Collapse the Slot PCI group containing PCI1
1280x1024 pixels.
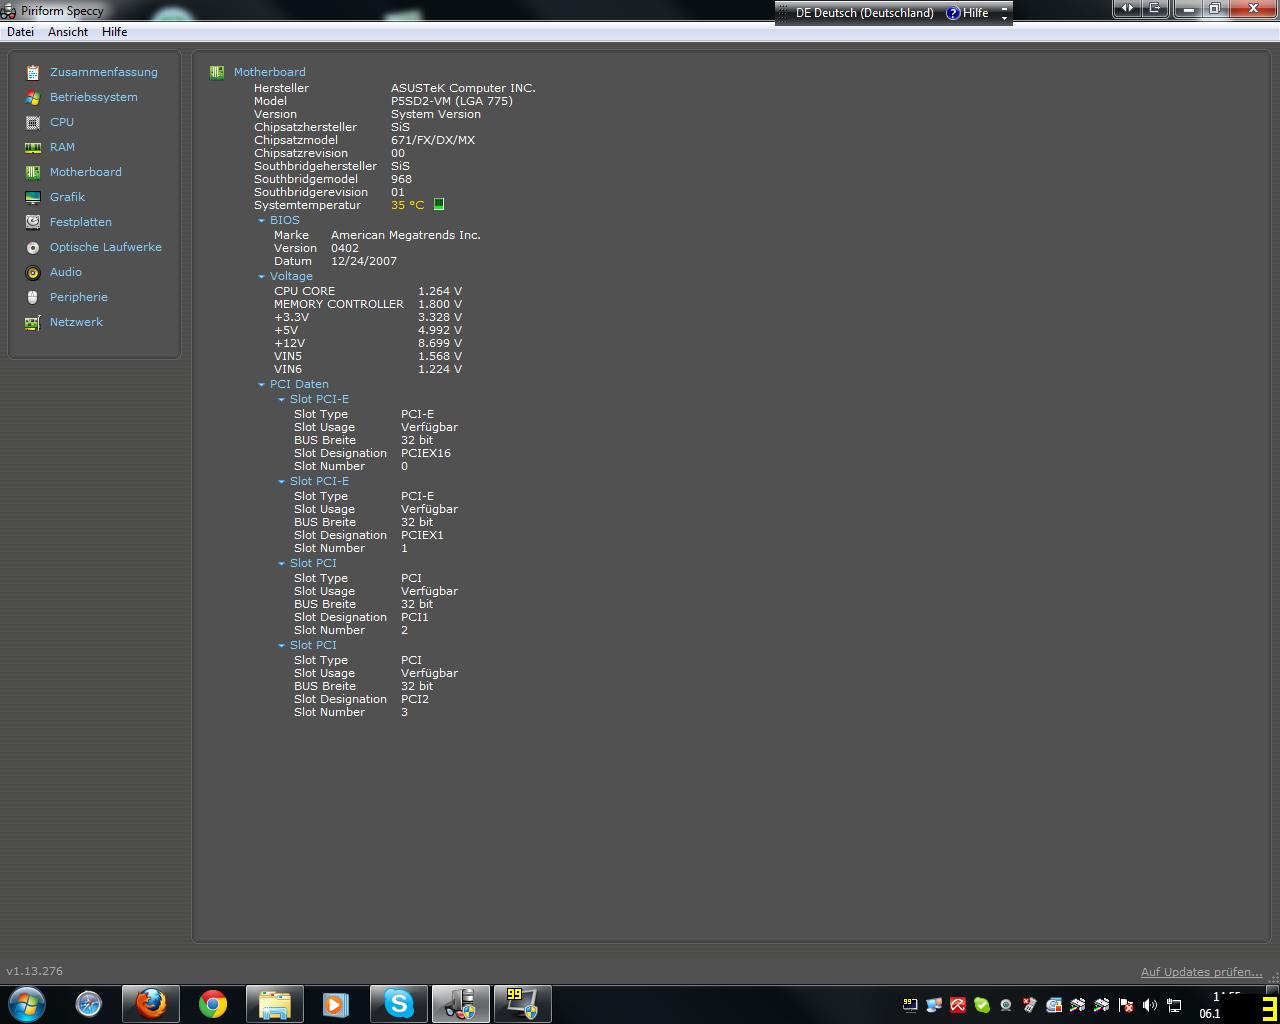pyautogui.click(x=282, y=563)
